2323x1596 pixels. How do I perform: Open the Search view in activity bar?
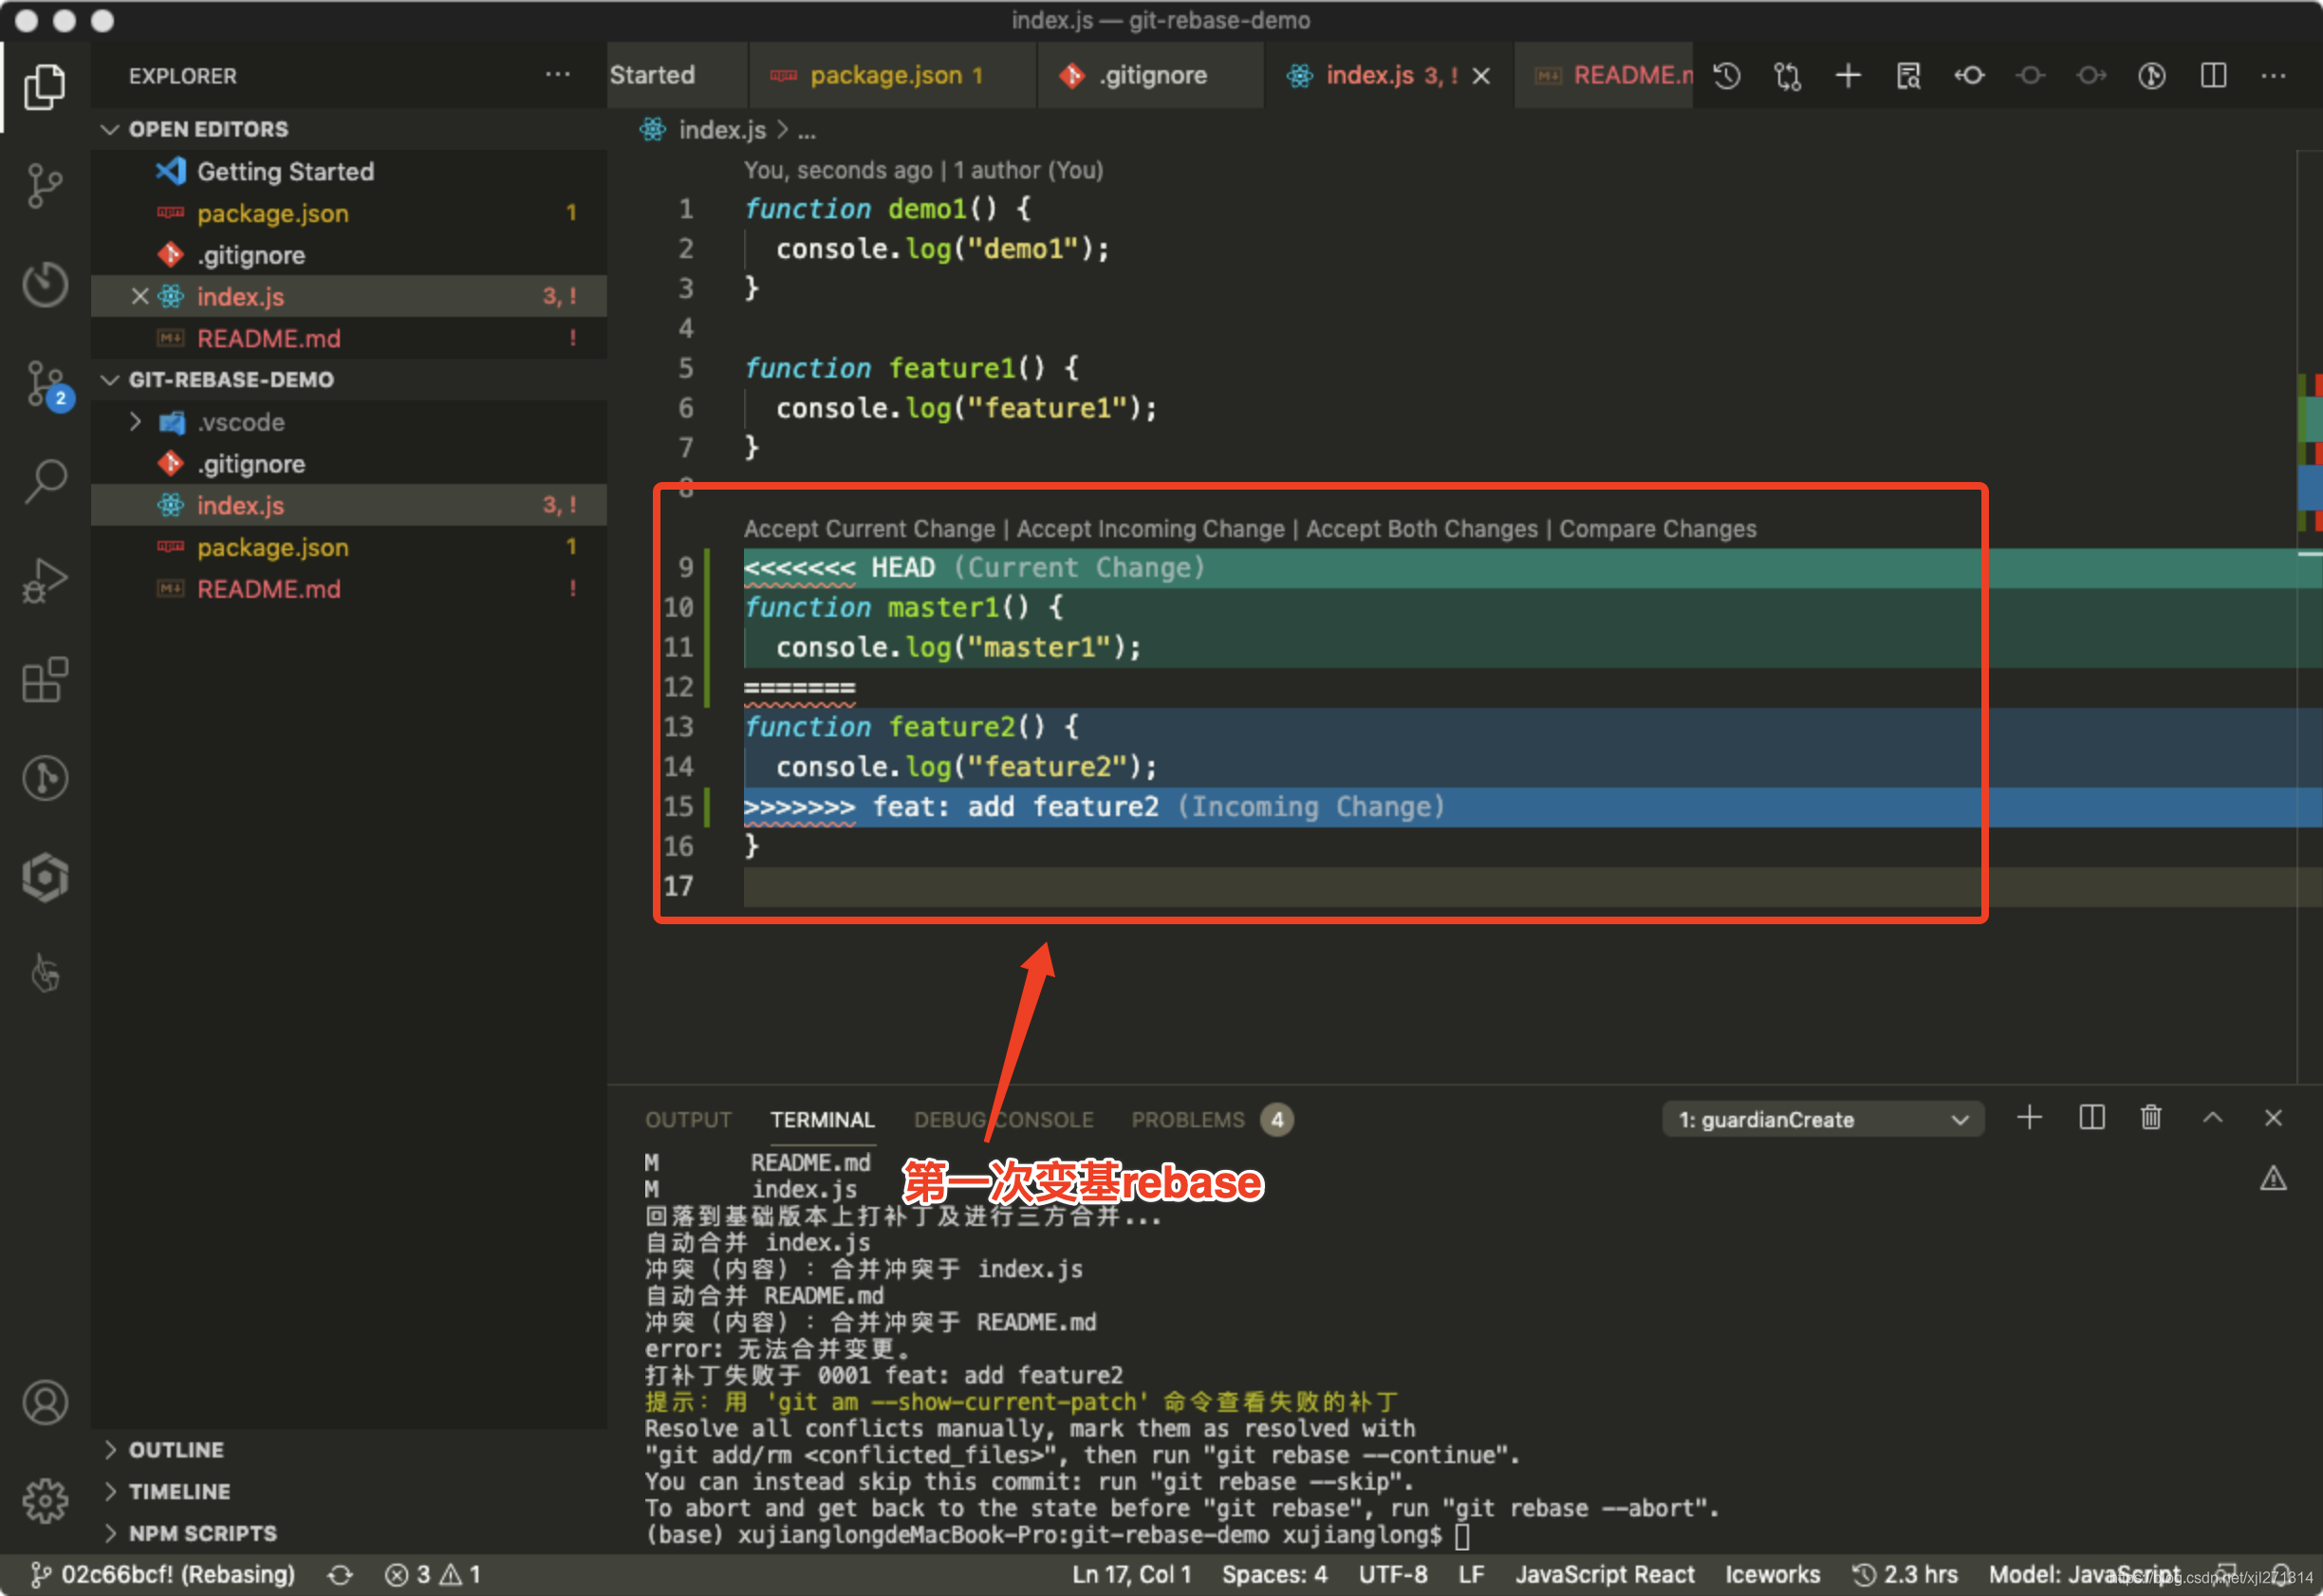point(45,482)
